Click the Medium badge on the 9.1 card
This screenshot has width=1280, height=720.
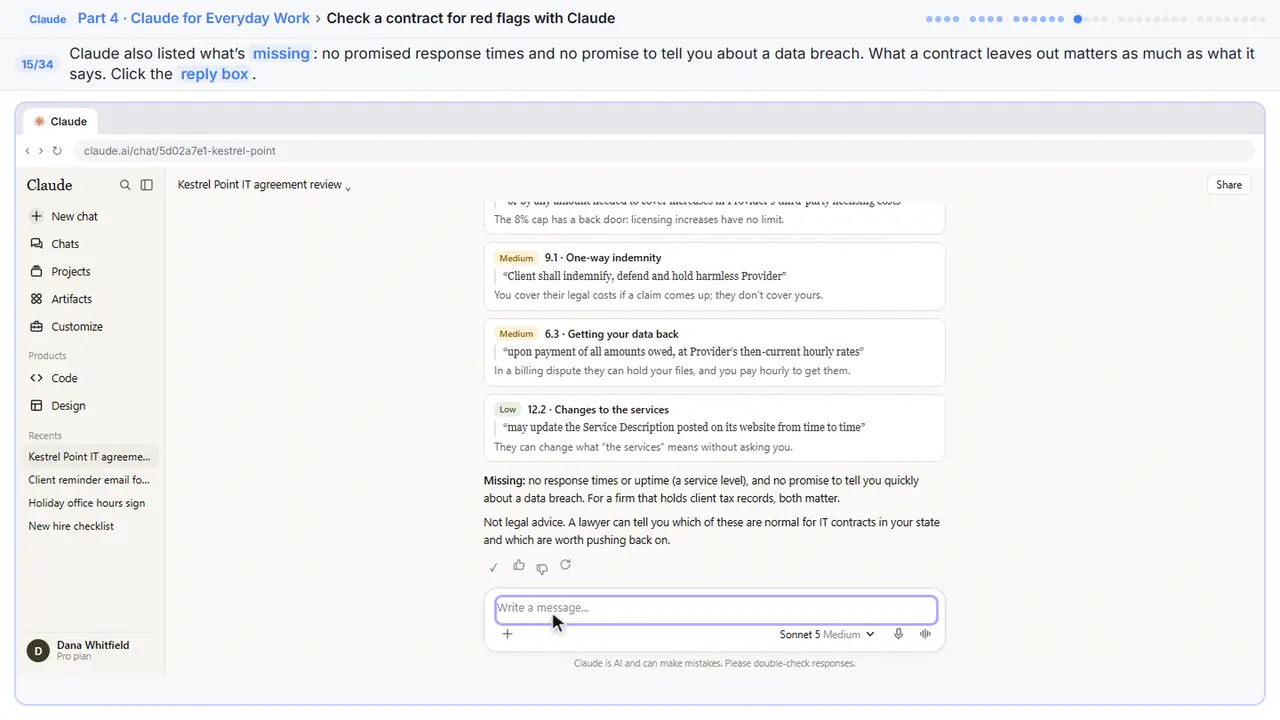(x=516, y=258)
